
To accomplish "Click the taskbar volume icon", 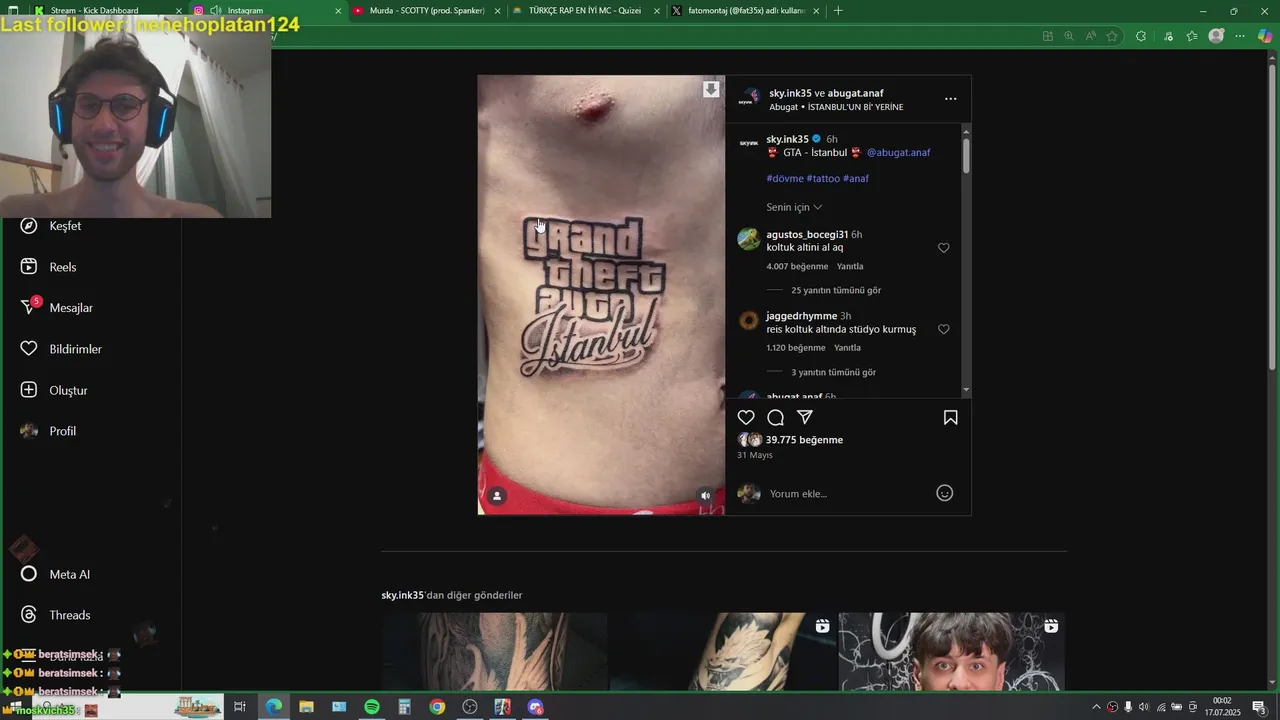I will tap(1144, 707).
